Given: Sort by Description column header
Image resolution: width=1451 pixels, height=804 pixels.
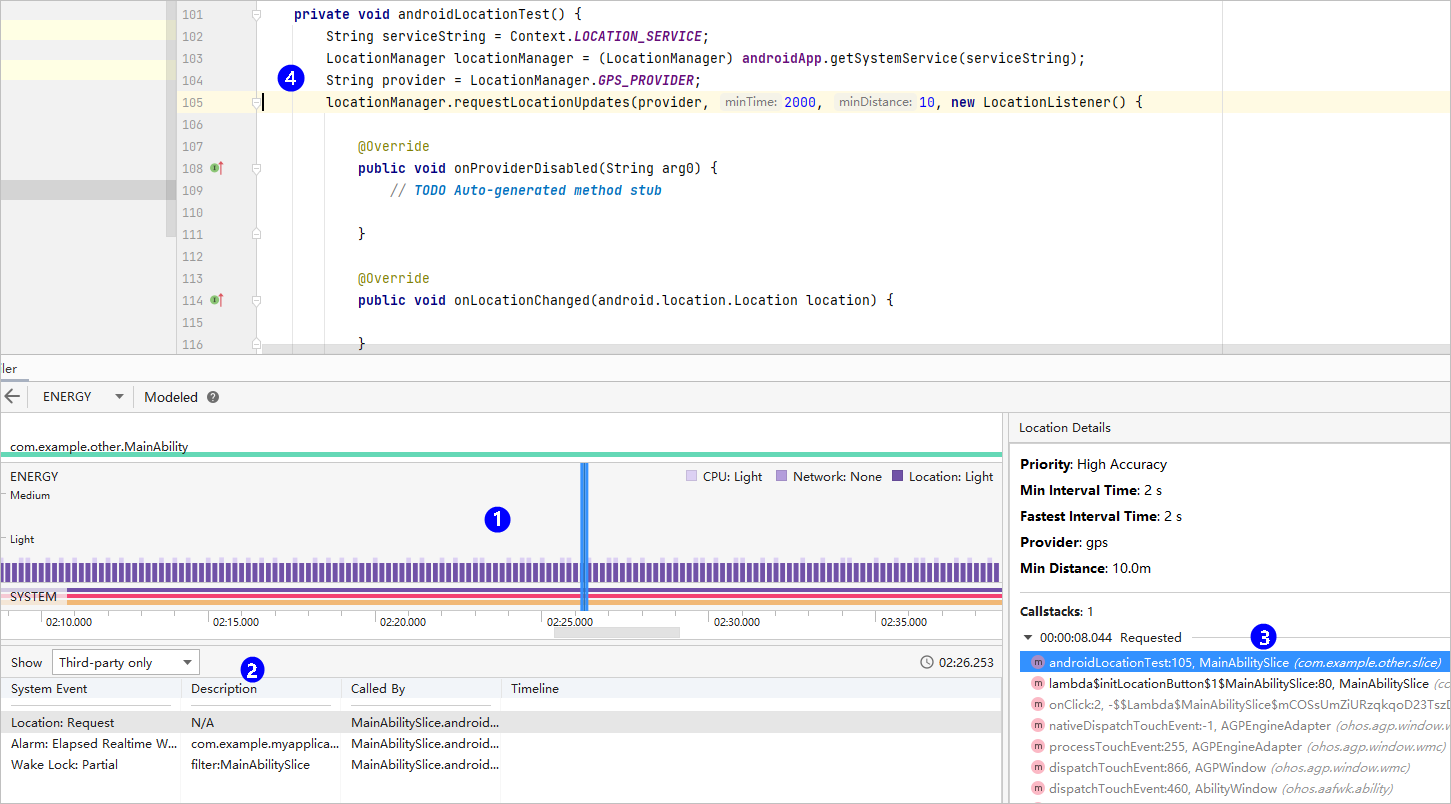Looking at the screenshot, I should 261,689.
